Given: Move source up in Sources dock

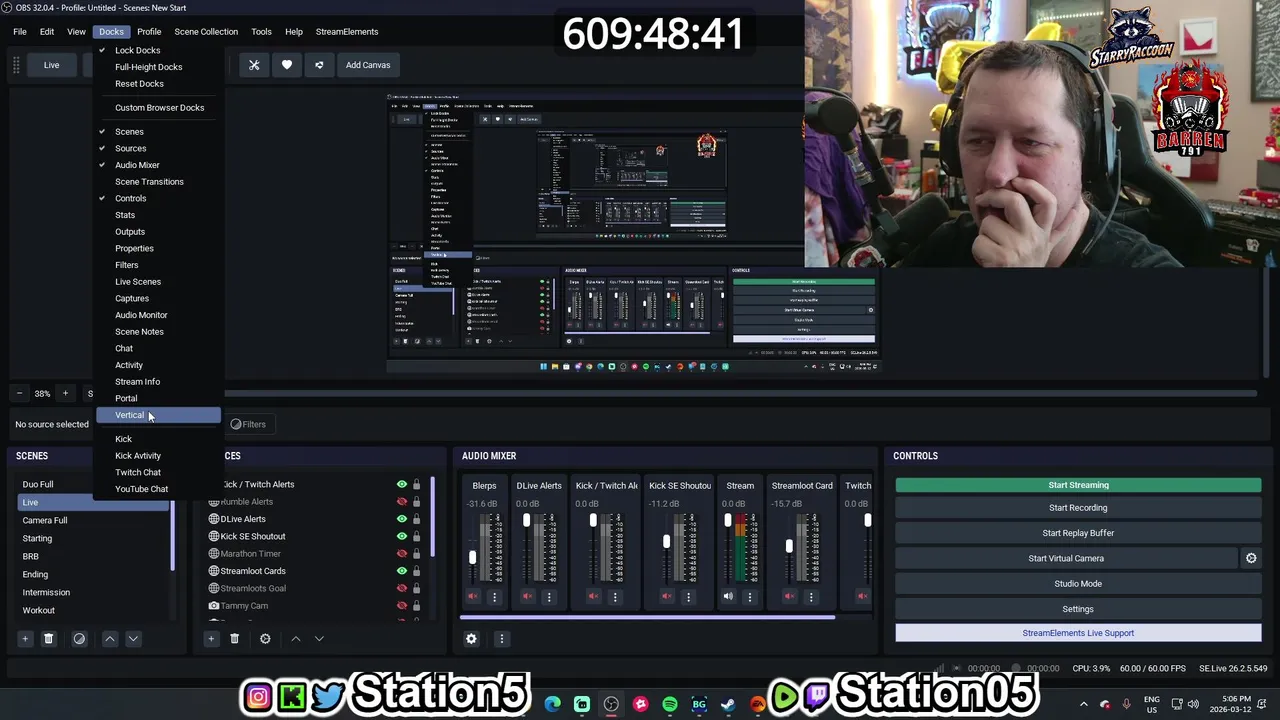Looking at the screenshot, I should pos(296,639).
